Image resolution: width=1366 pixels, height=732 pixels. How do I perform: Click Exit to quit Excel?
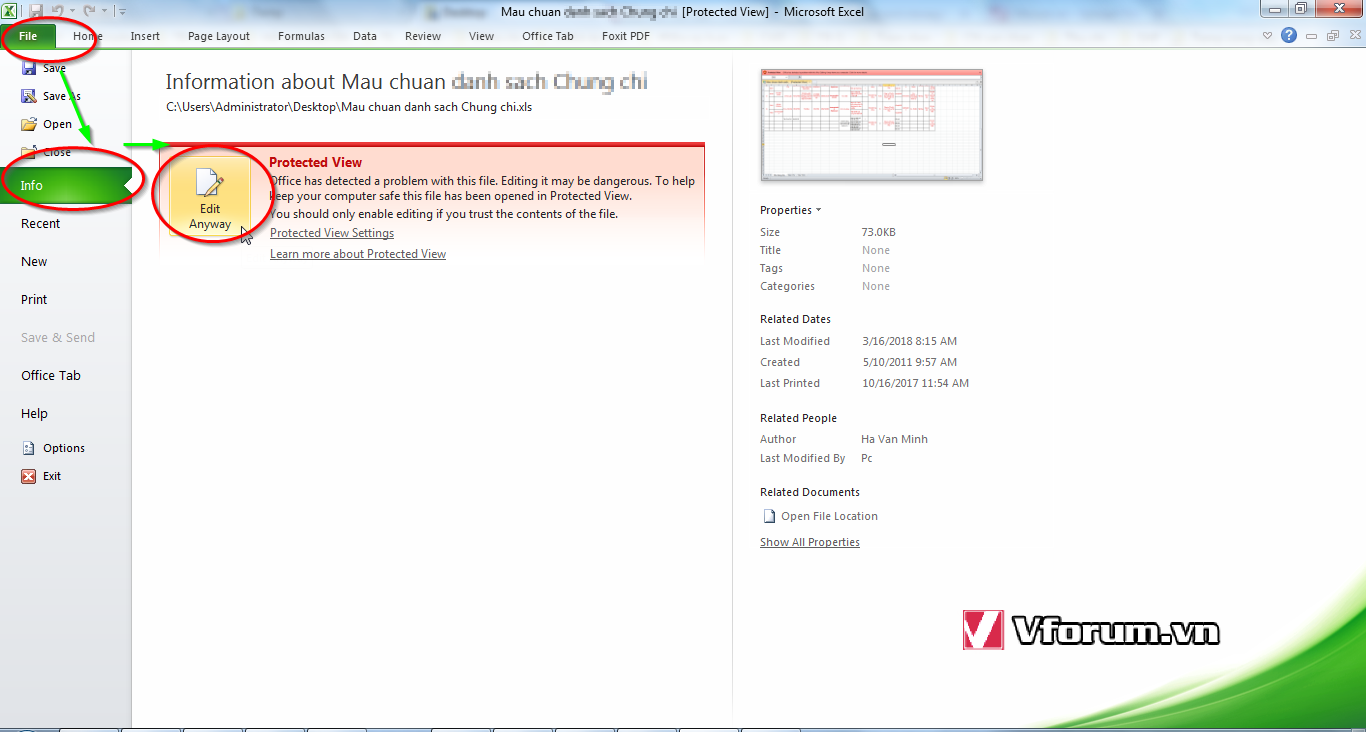click(41, 476)
